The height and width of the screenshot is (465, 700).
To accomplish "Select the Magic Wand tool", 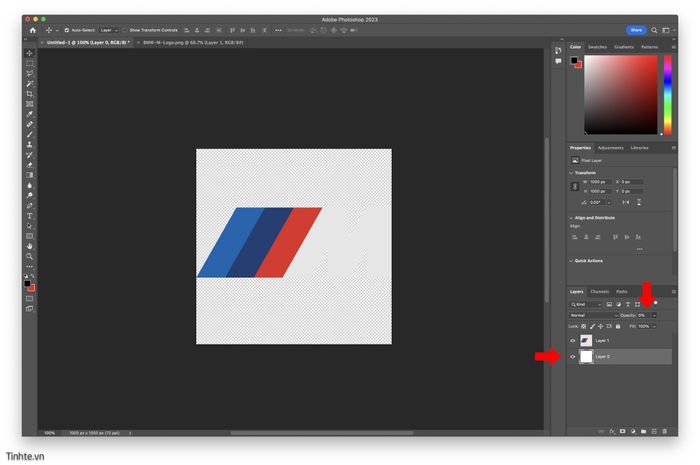I will [29, 84].
